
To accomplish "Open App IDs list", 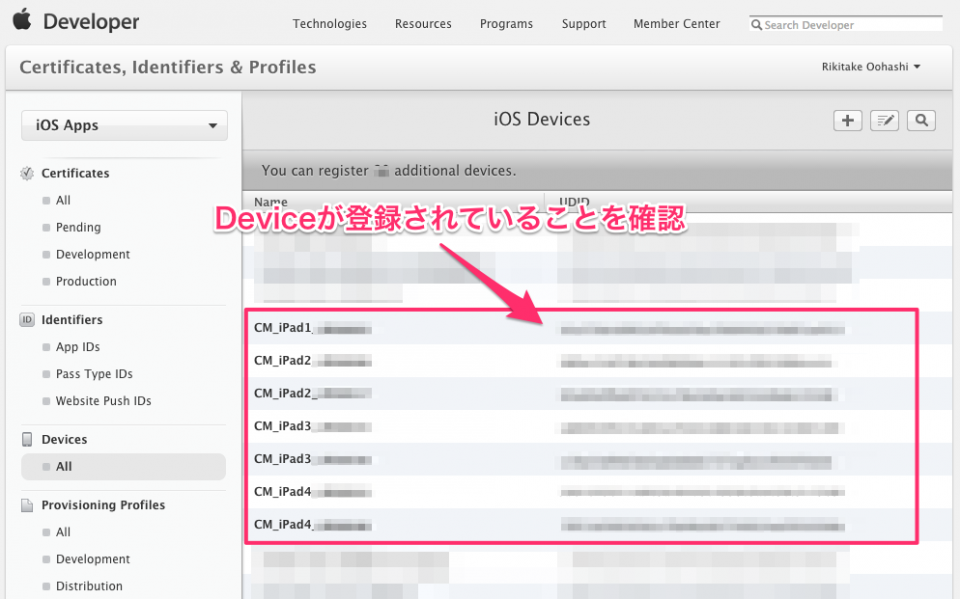I will pos(78,347).
